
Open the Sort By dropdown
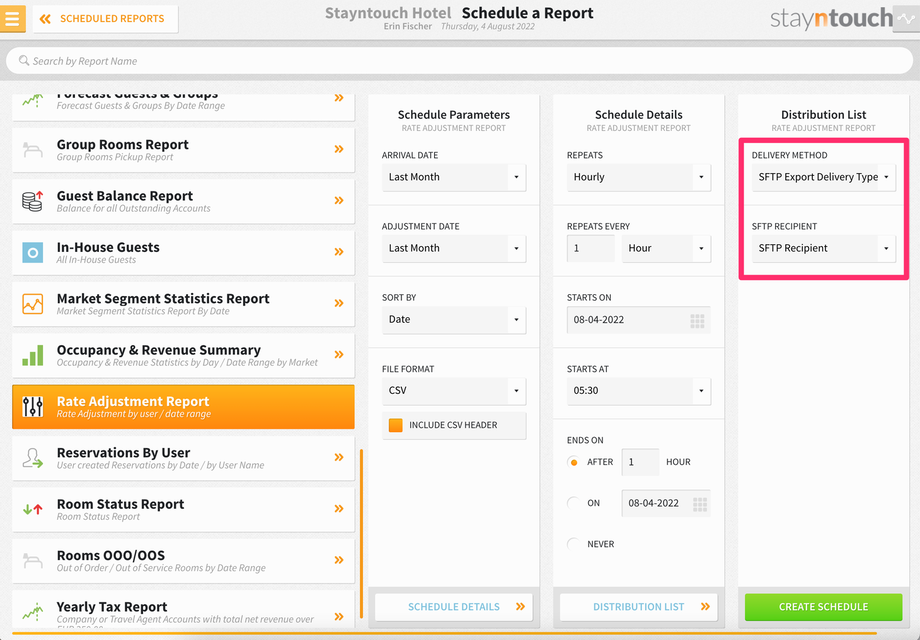tap(454, 320)
